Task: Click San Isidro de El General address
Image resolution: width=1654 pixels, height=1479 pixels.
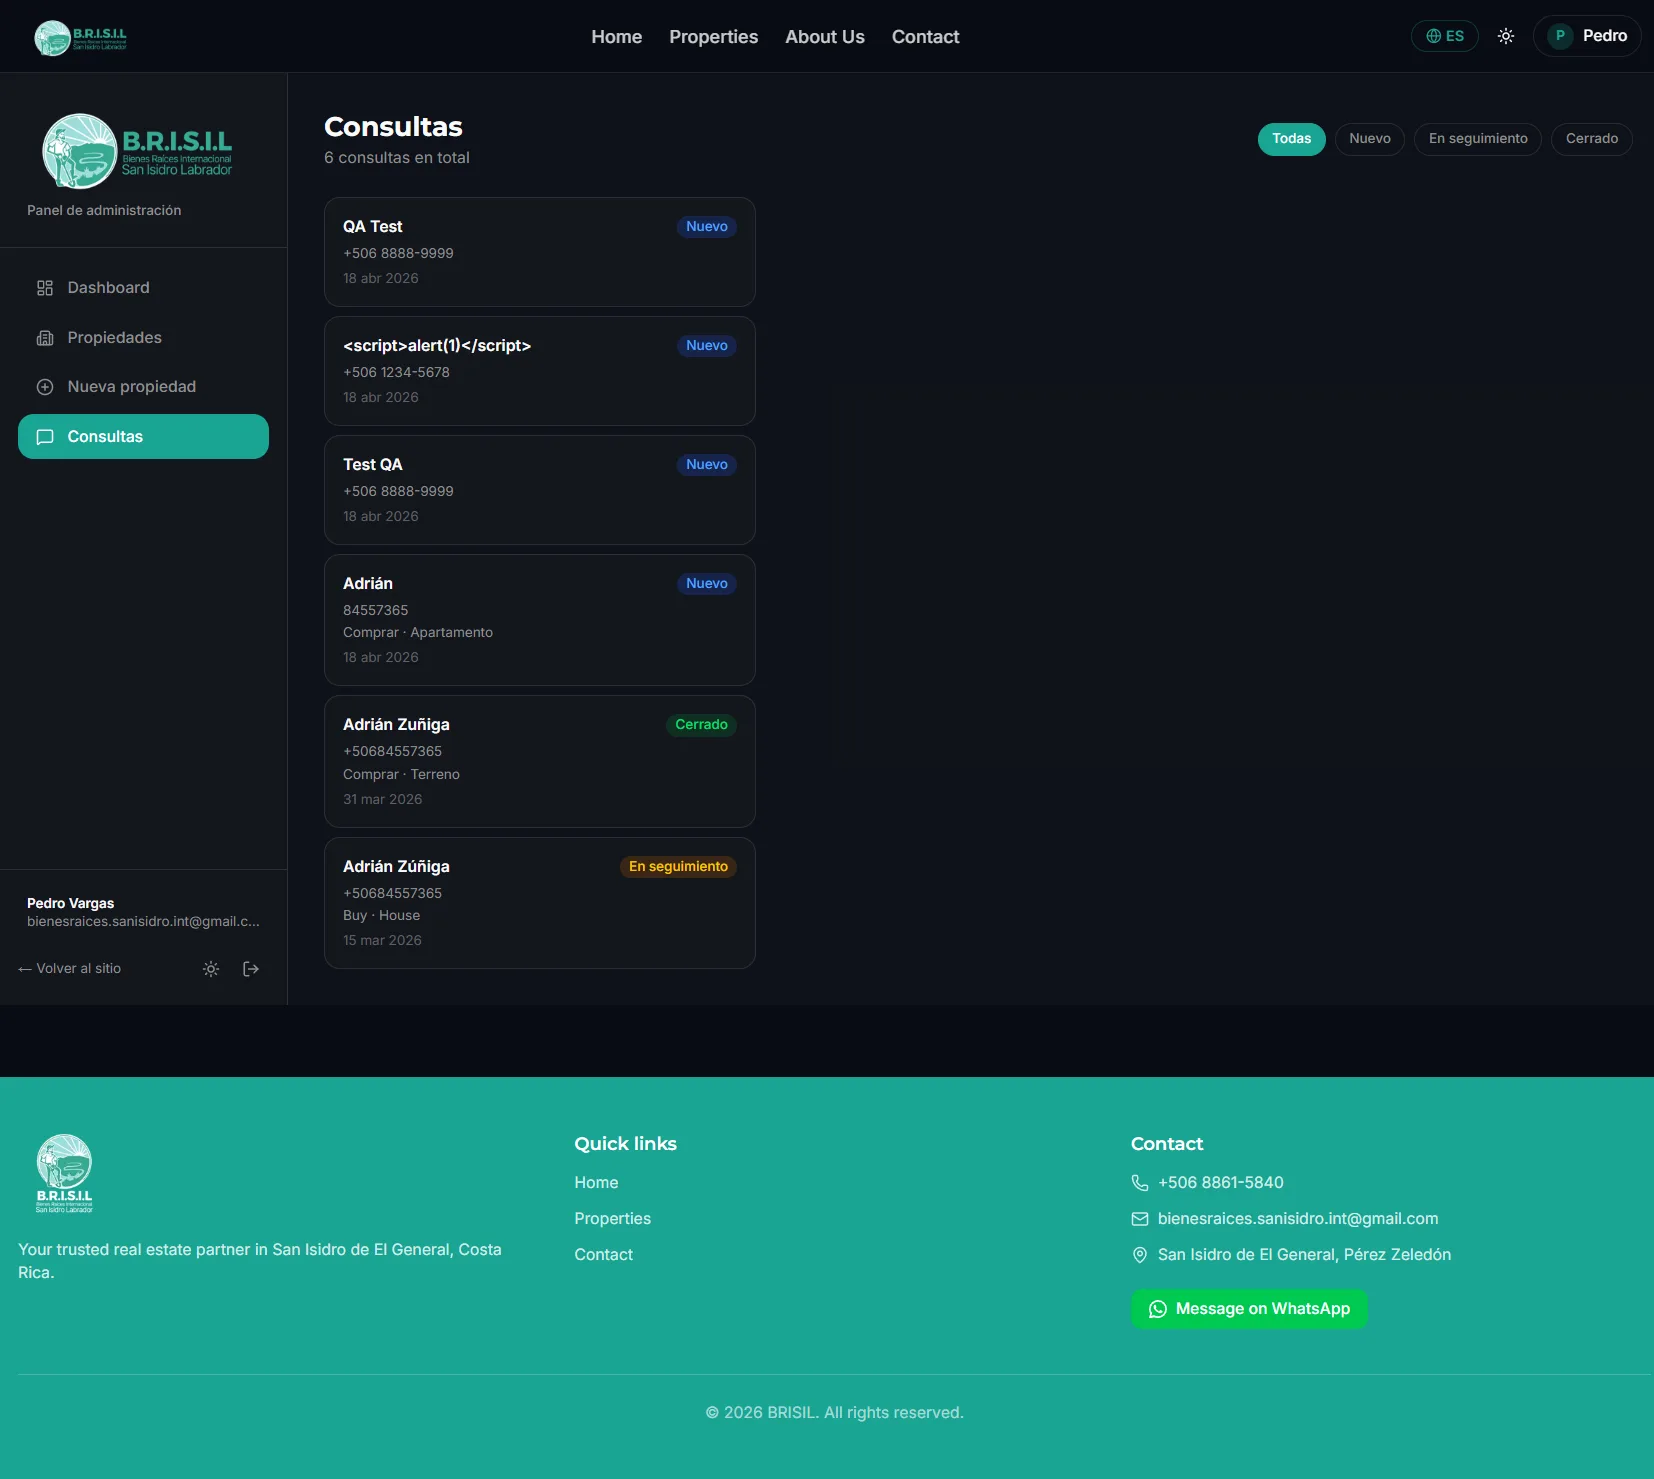Action: pos(1304,1255)
